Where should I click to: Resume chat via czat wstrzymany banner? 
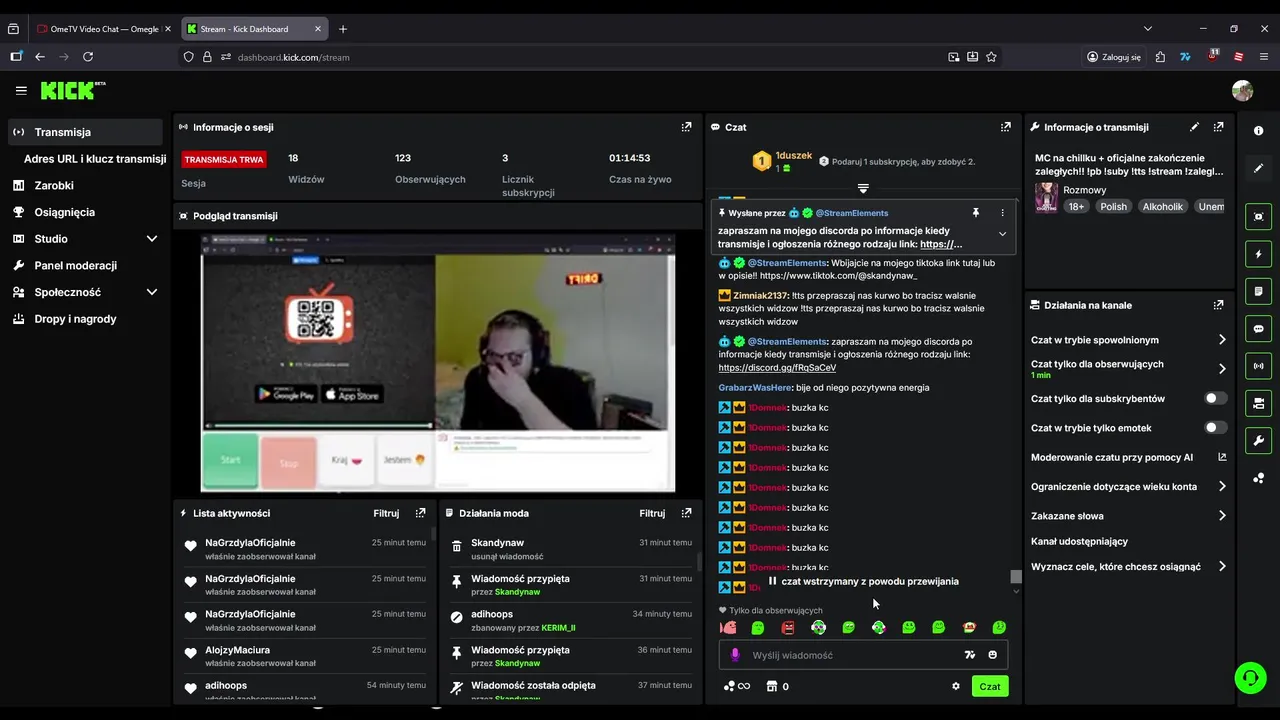863,581
